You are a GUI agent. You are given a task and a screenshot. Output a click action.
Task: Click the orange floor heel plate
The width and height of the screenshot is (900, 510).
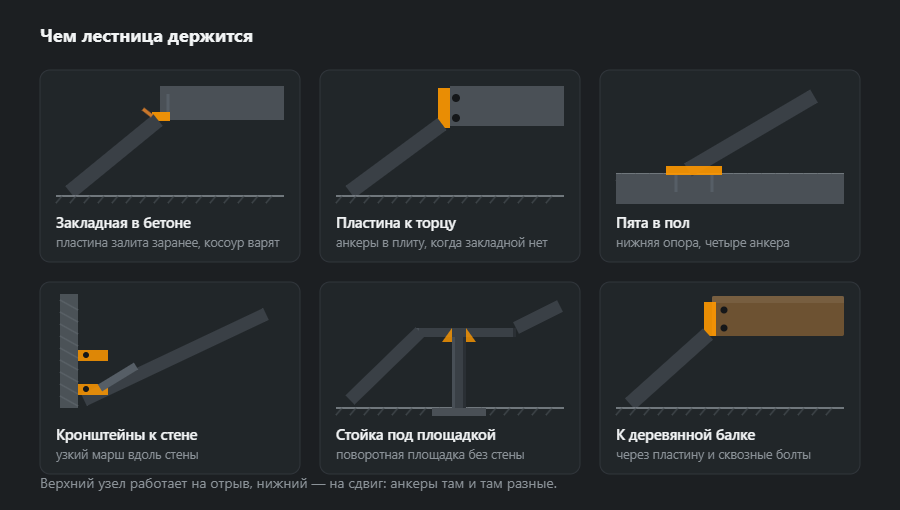[693, 170]
